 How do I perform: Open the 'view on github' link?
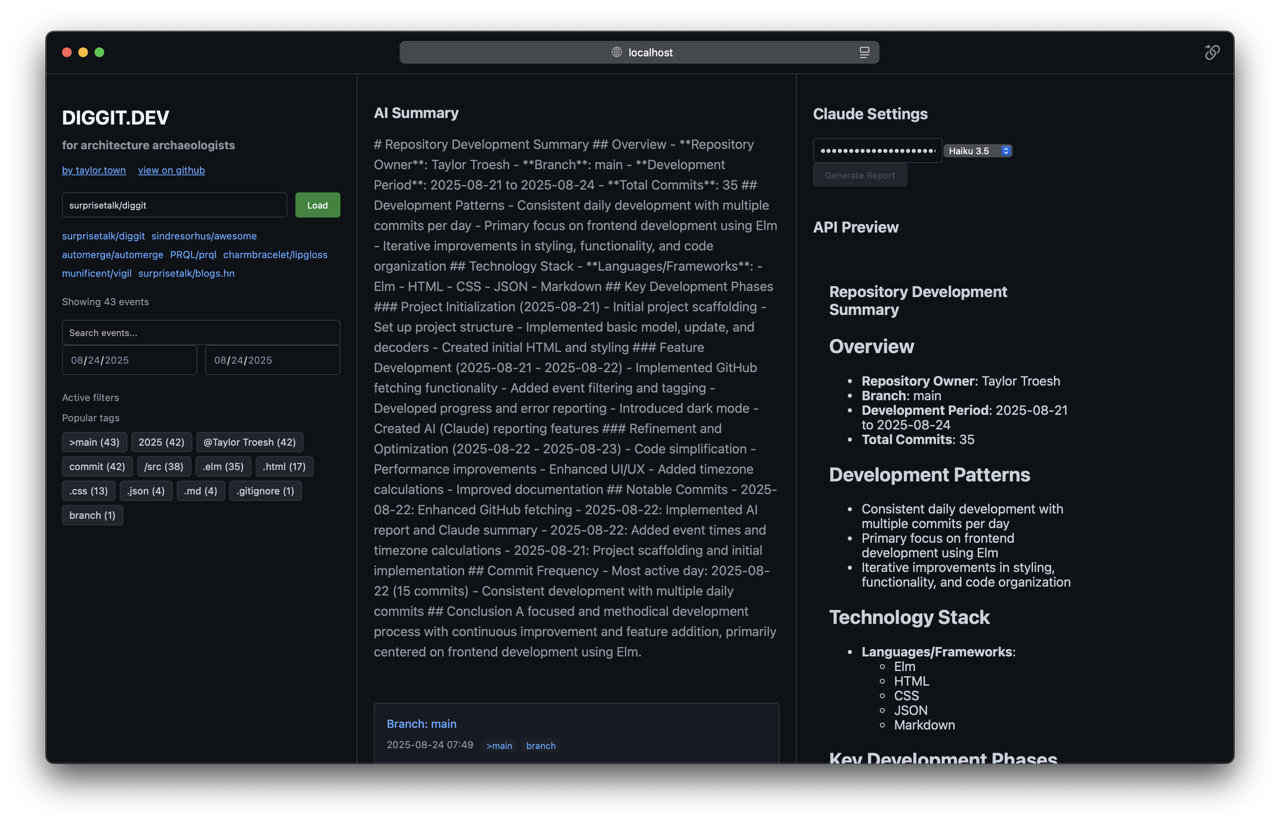pyautogui.click(x=171, y=170)
